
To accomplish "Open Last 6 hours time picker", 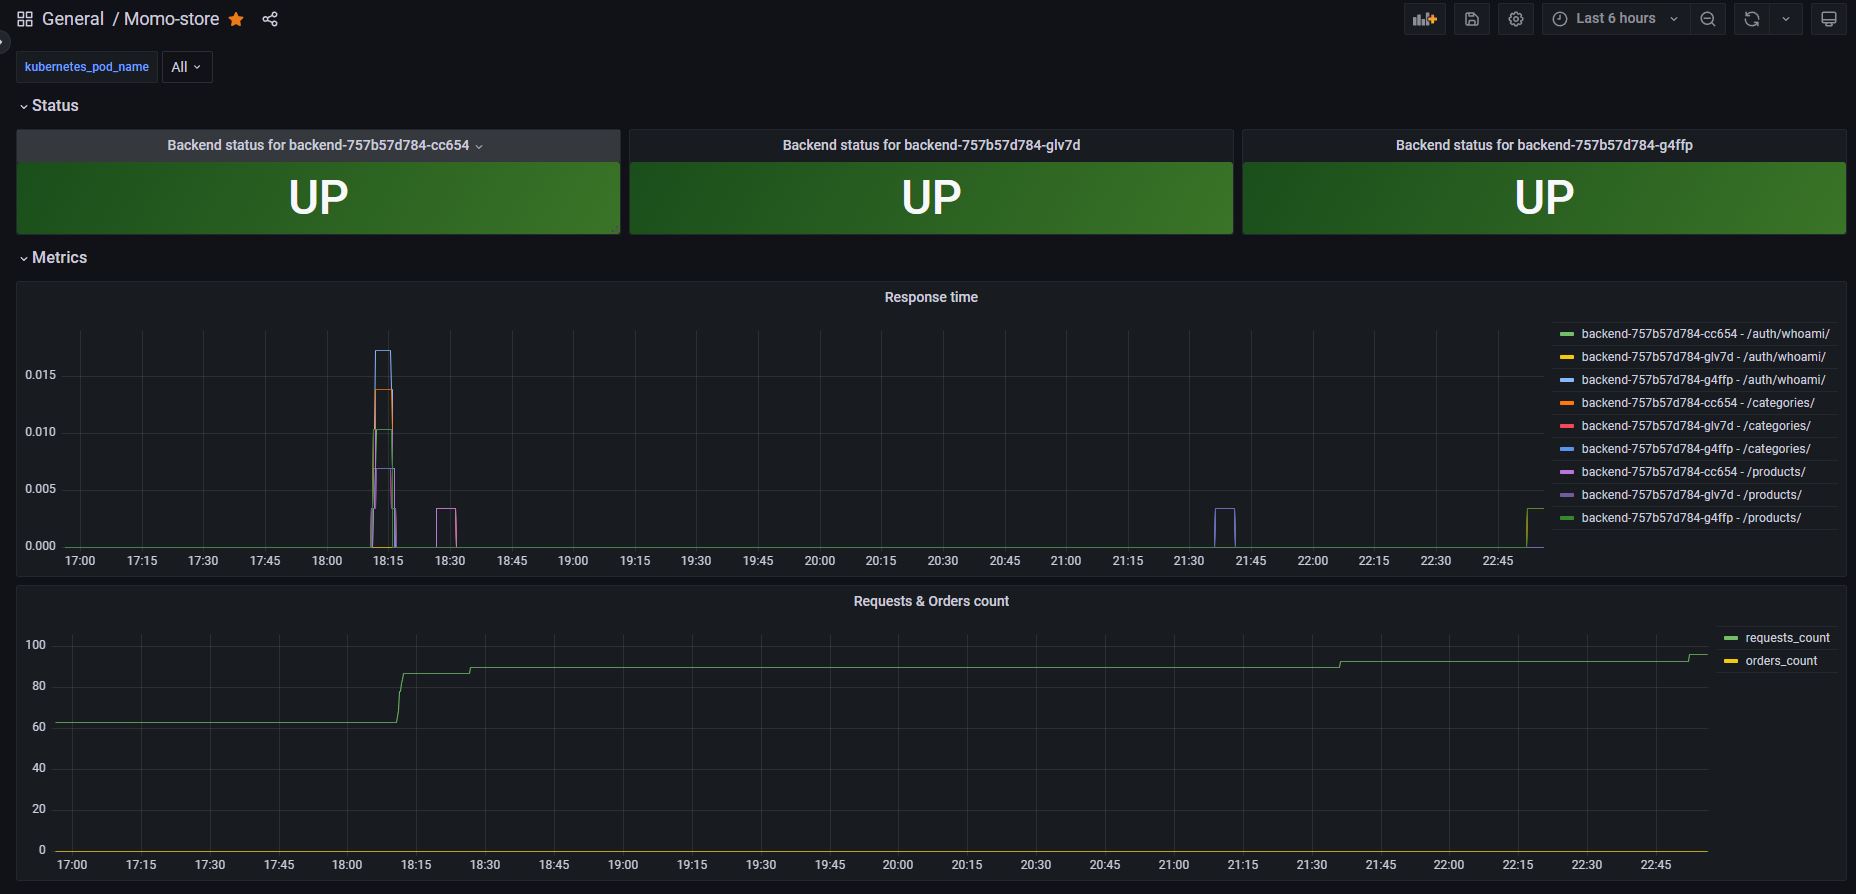I will (x=1616, y=19).
